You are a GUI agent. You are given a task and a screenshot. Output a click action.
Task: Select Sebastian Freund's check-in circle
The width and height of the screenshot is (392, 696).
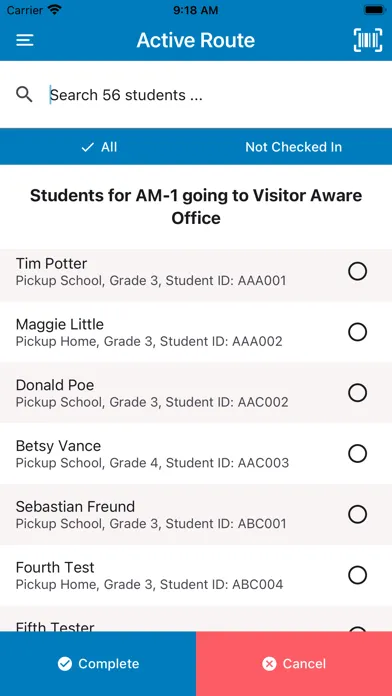click(x=357, y=514)
